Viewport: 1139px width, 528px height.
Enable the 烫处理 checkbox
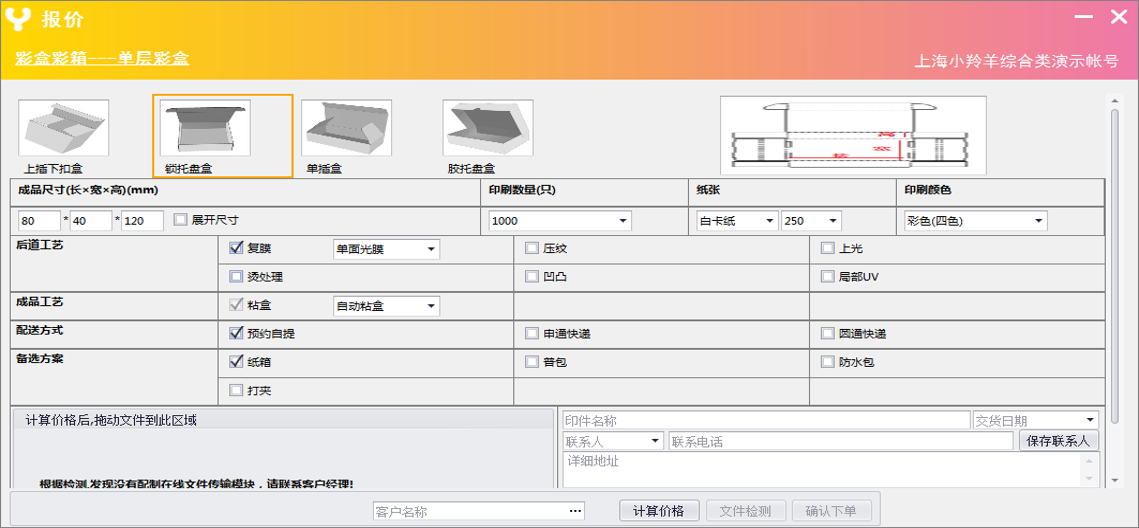(237, 277)
